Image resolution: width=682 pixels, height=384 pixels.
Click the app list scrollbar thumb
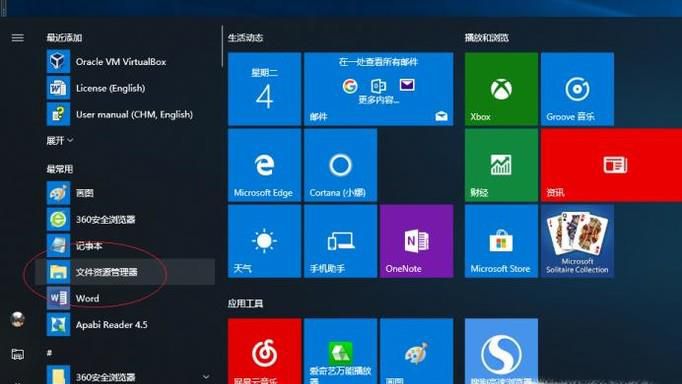[x=222, y=46]
